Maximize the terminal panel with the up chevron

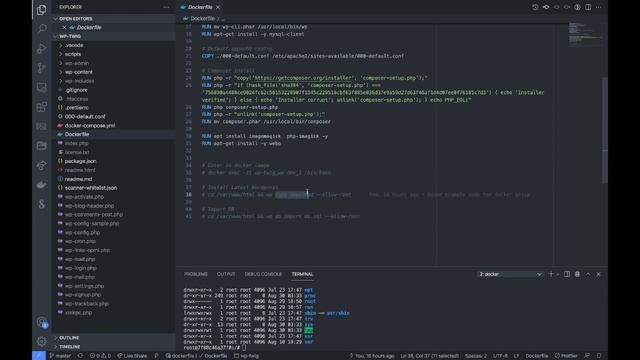588,274
